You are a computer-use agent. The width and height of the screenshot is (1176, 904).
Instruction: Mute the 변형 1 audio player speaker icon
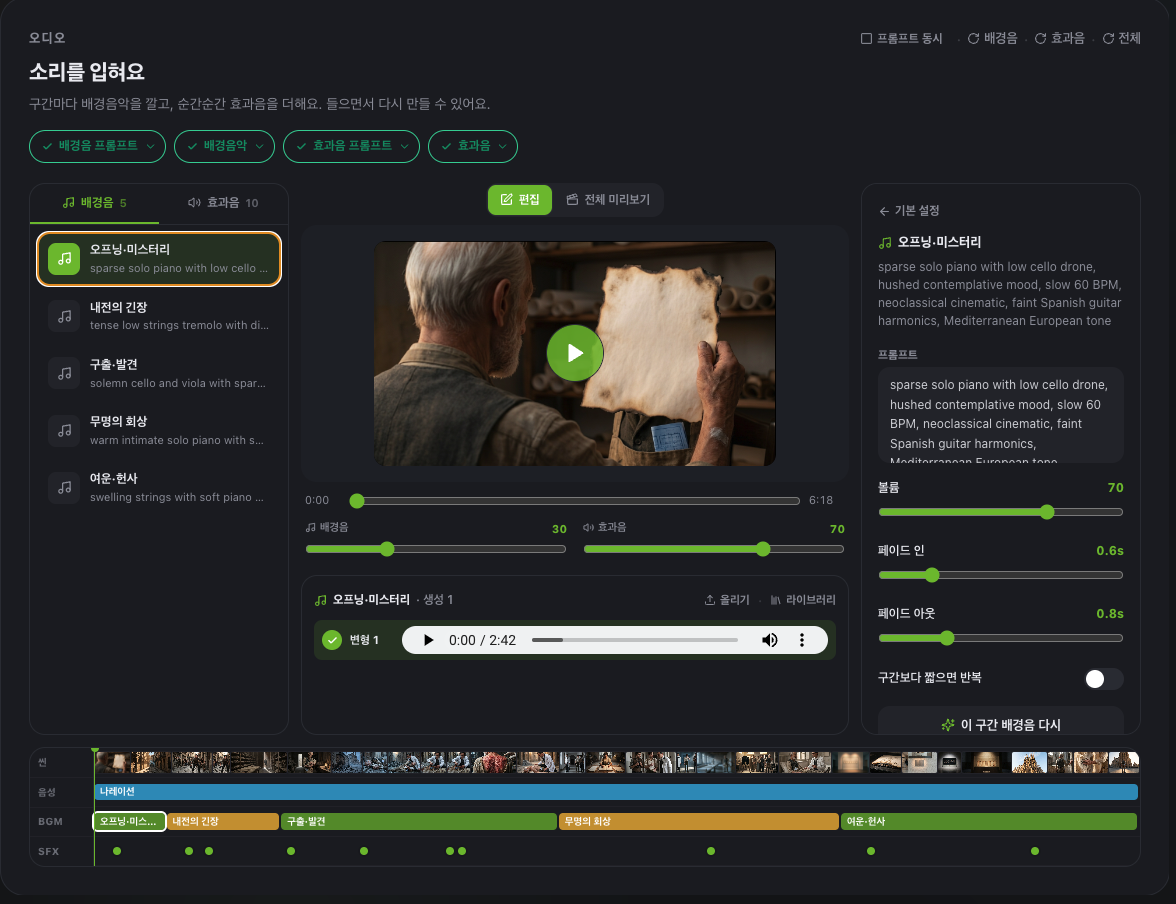(x=770, y=640)
